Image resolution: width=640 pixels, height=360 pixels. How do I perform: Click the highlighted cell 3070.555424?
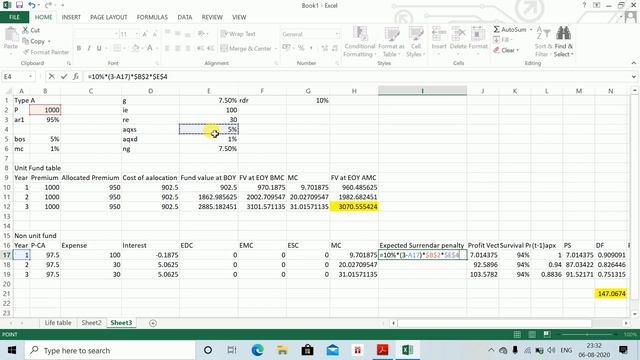354,207
